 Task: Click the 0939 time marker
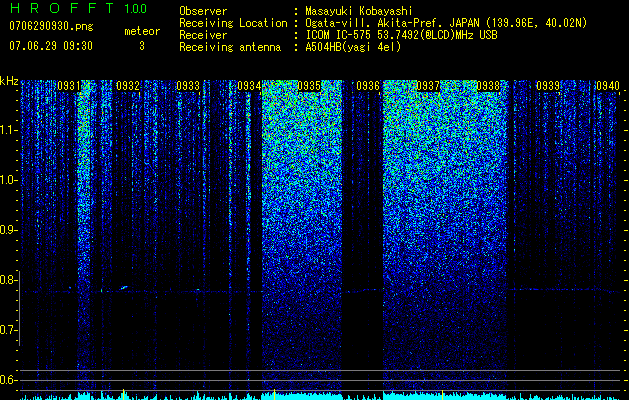[x=548, y=86]
